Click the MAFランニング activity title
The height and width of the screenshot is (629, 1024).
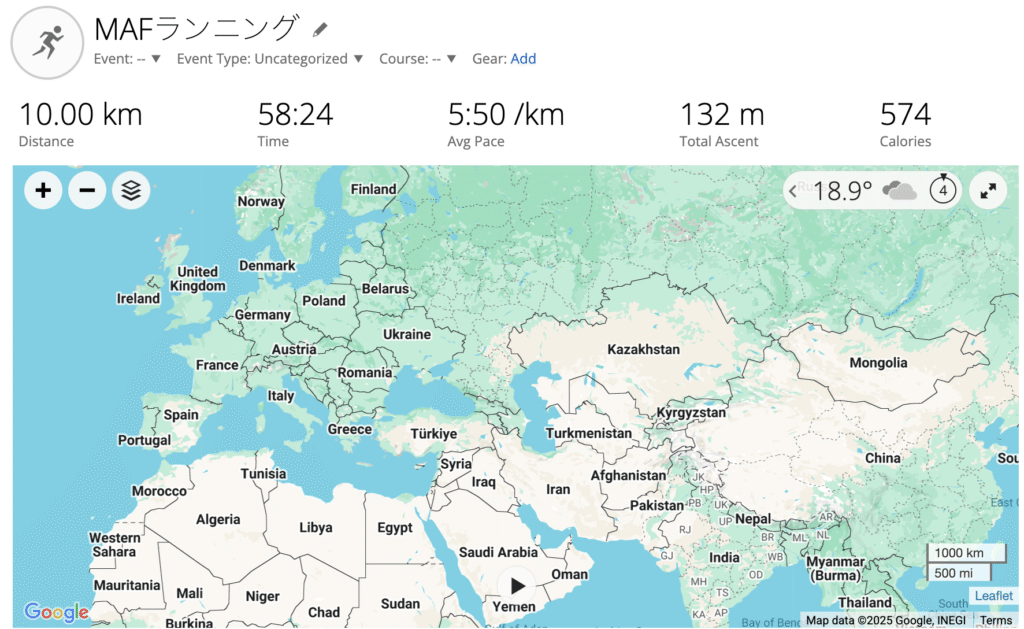point(197,29)
